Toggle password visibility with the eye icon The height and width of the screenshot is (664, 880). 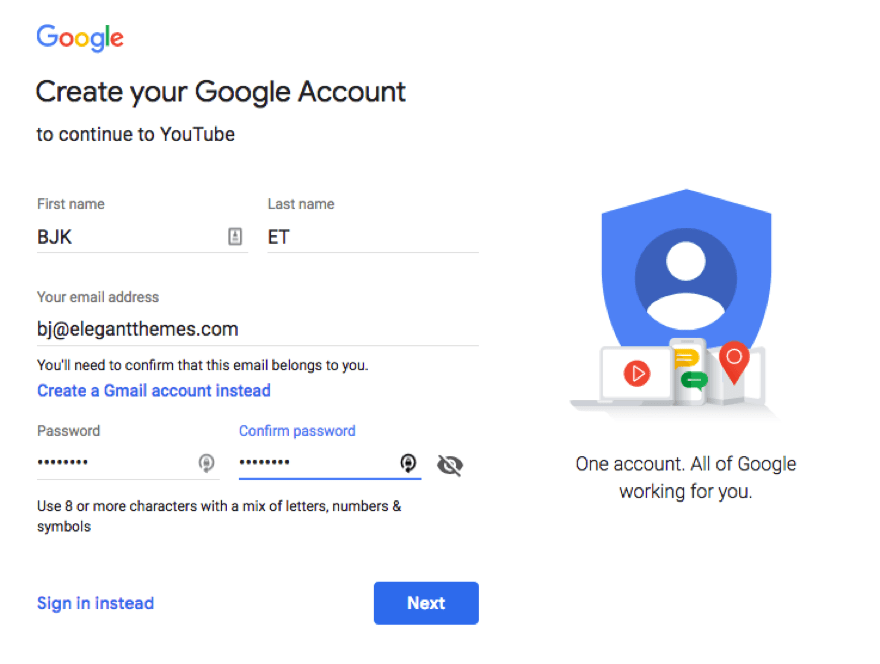450,464
